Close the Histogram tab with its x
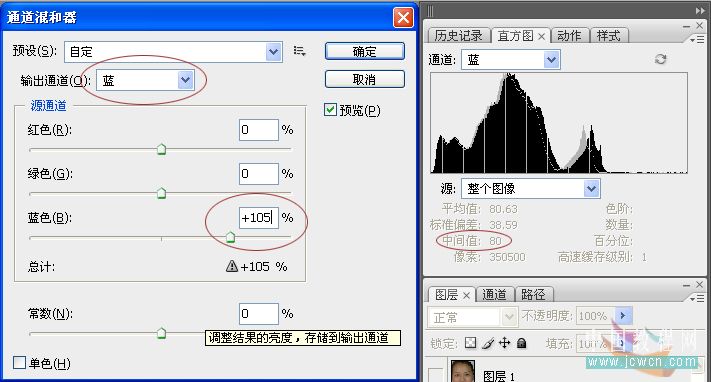The width and height of the screenshot is (711, 382). [541, 36]
